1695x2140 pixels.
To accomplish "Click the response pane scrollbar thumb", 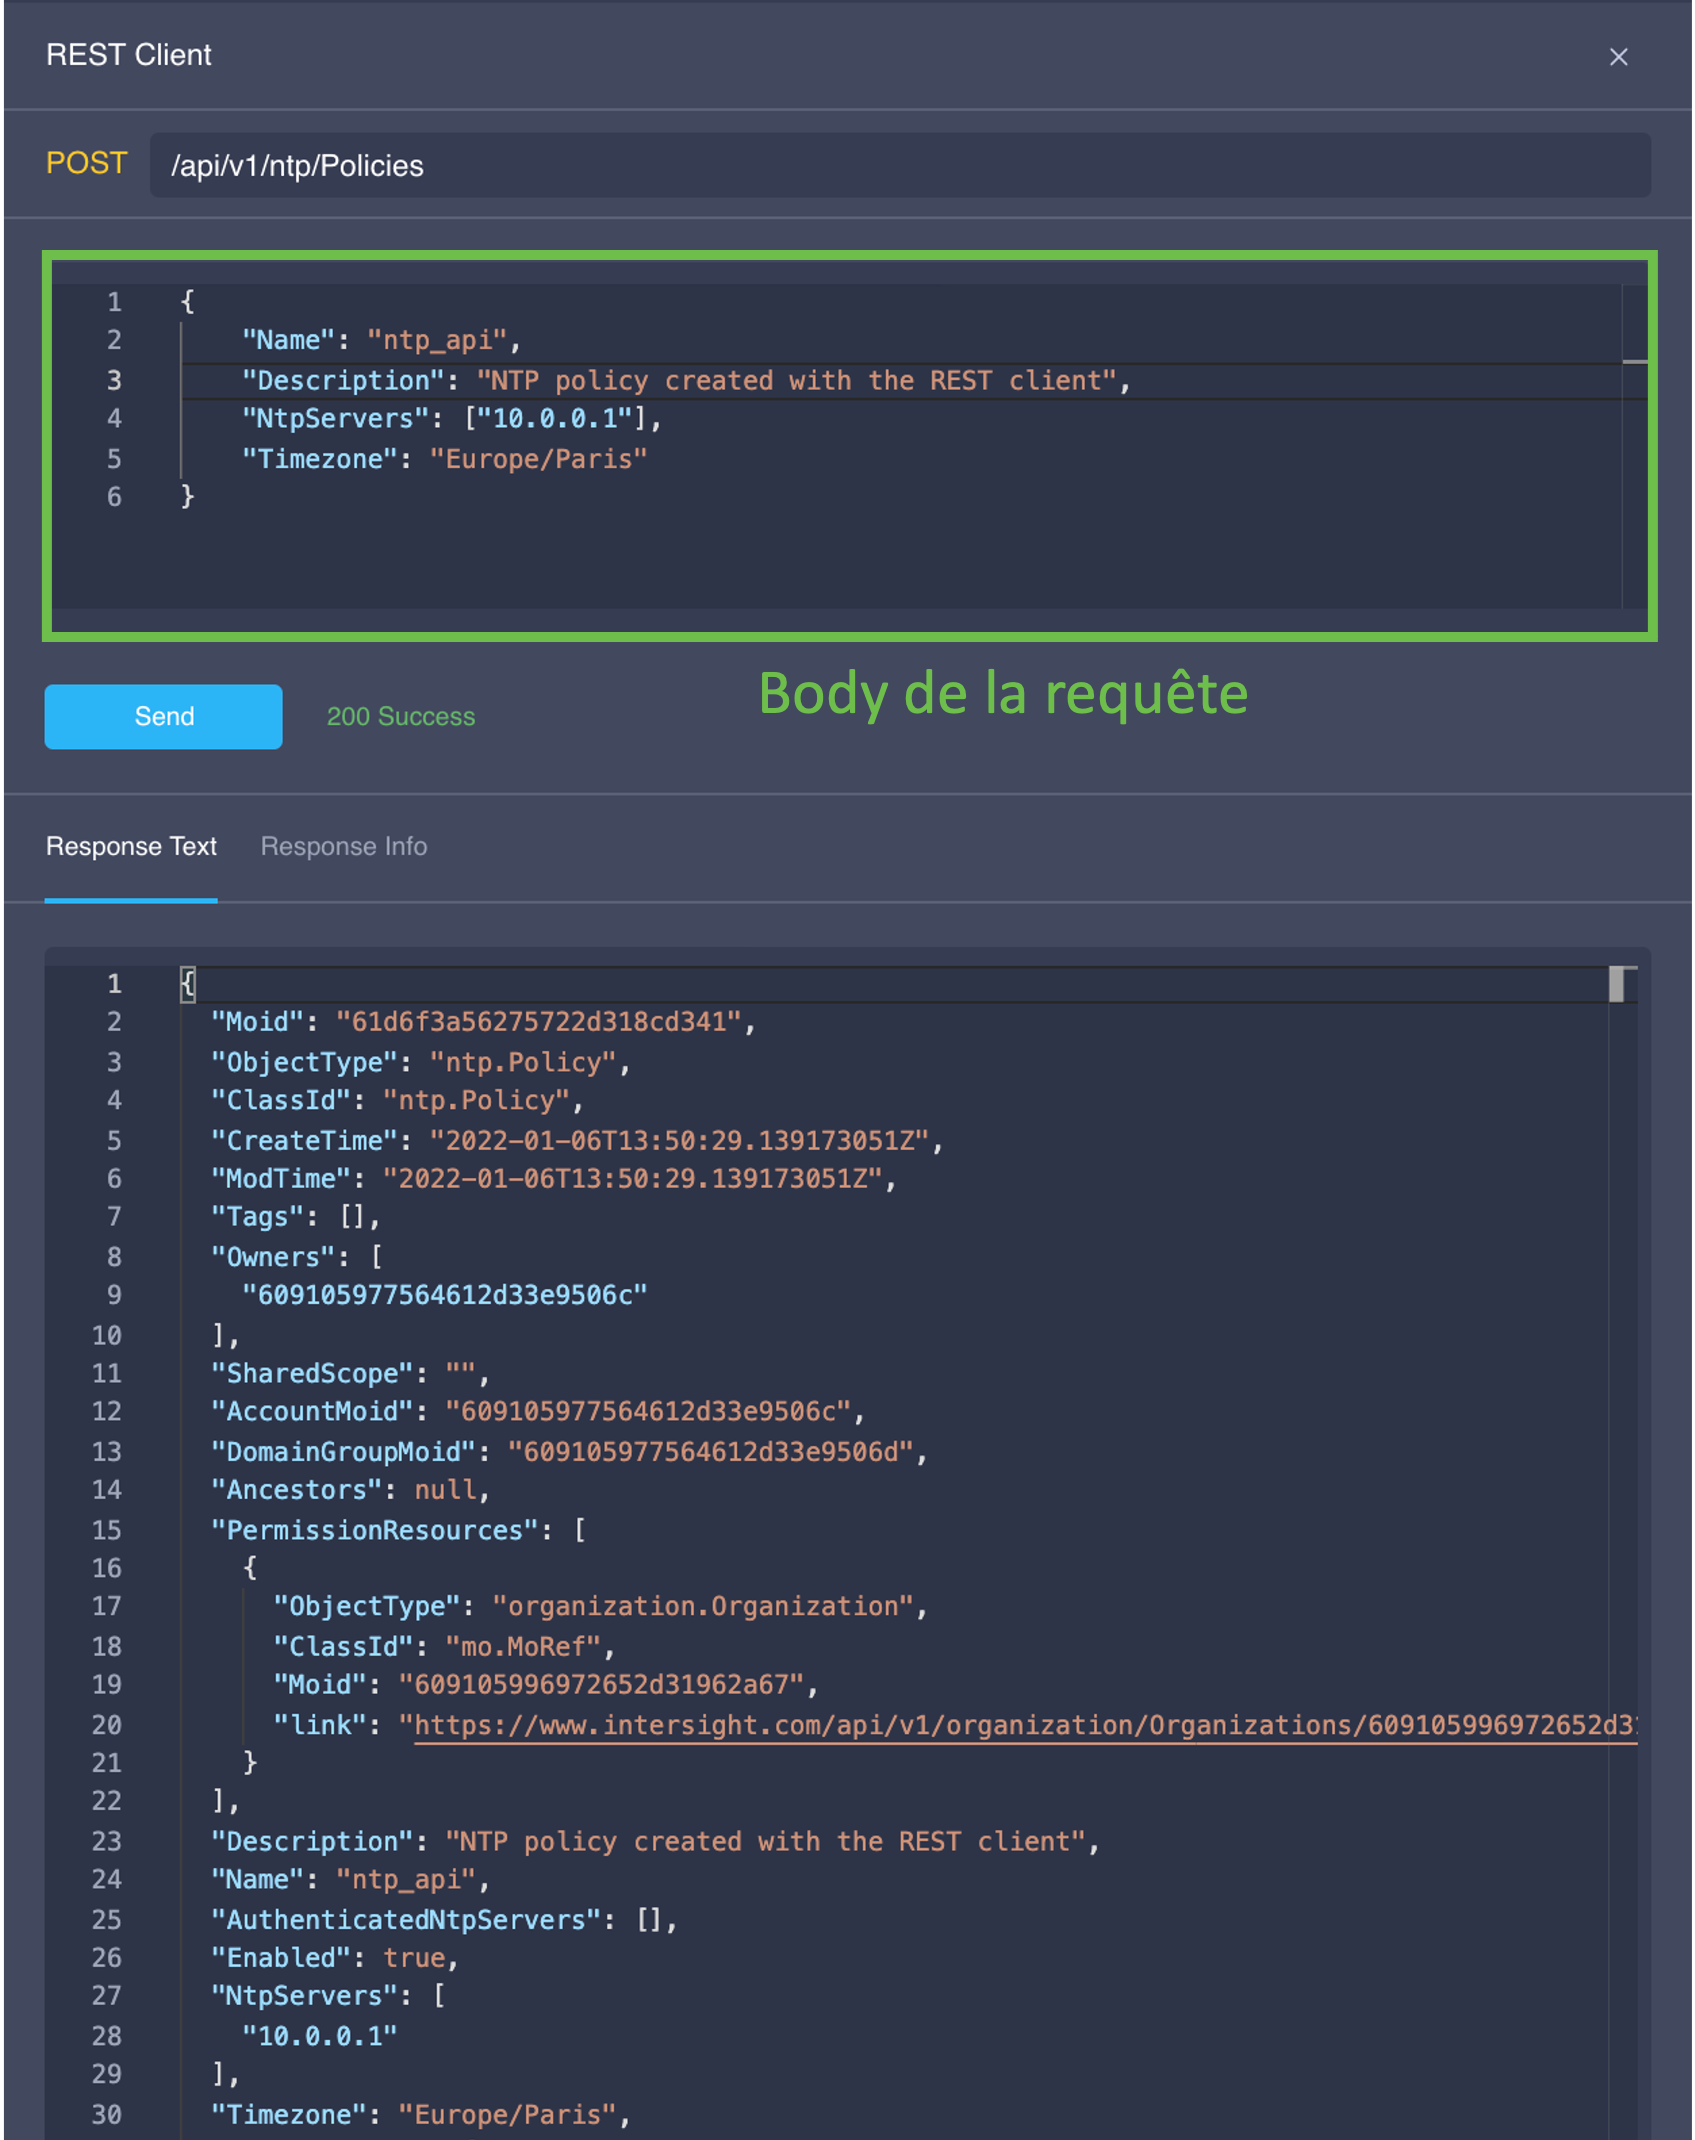I will [1616, 984].
